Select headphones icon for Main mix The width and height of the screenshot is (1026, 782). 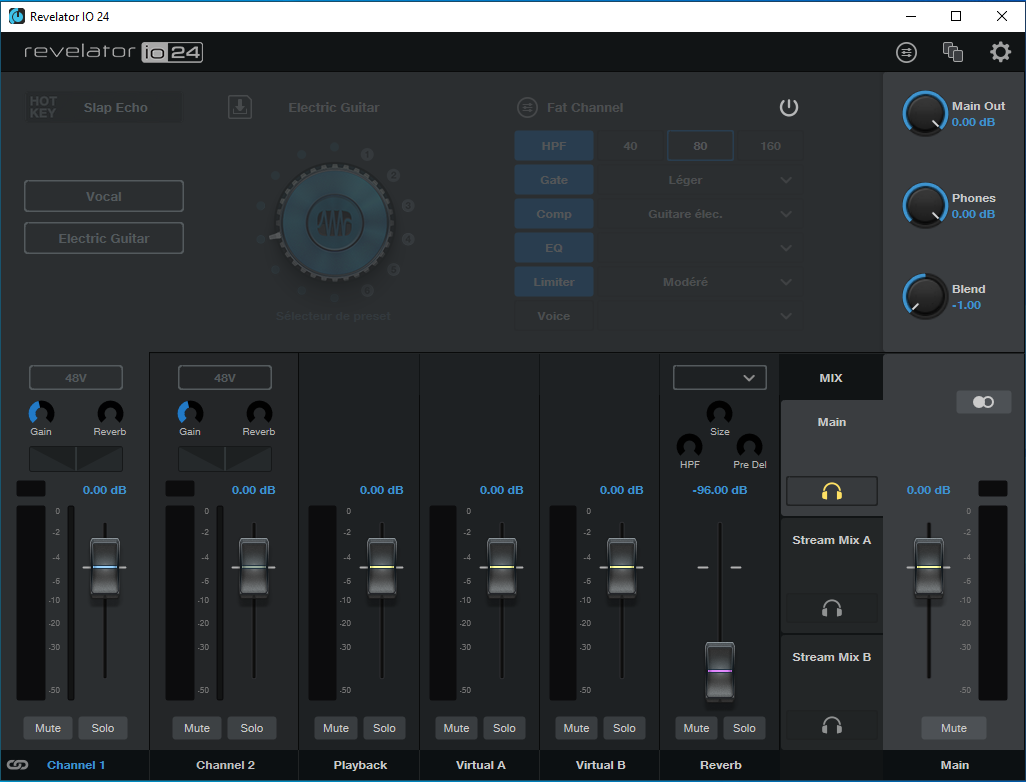click(x=831, y=491)
